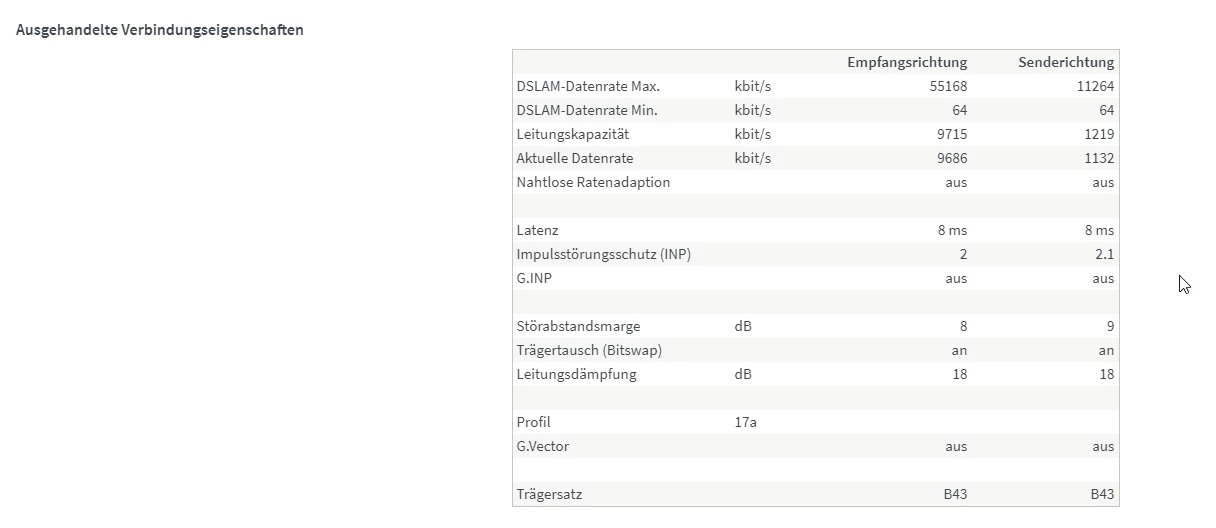Image resolution: width=1216 pixels, height=528 pixels.
Task: Click the Profil row label
Action: pos(534,422)
